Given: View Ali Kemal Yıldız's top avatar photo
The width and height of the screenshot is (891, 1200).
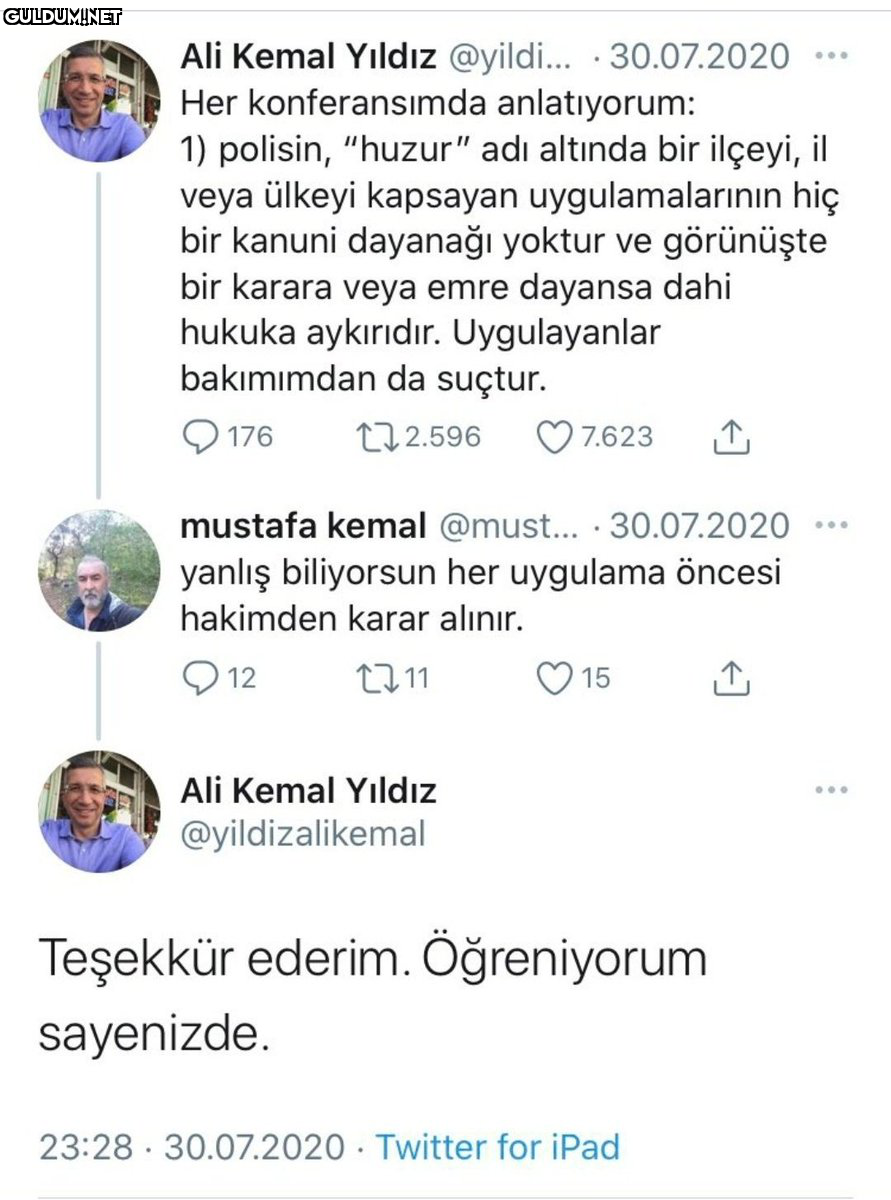Looking at the screenshot, I should pos(98,101).
